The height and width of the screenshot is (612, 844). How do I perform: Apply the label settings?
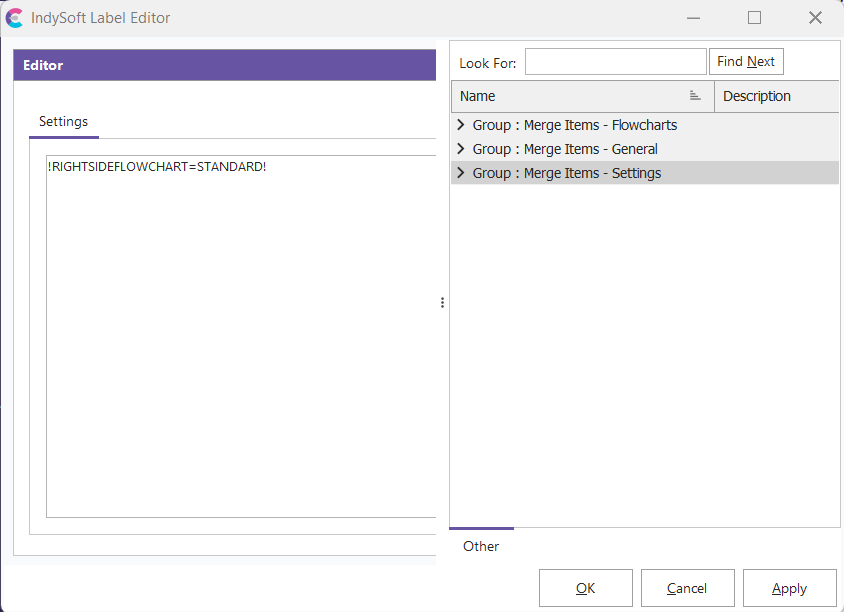tap(789, 588)
